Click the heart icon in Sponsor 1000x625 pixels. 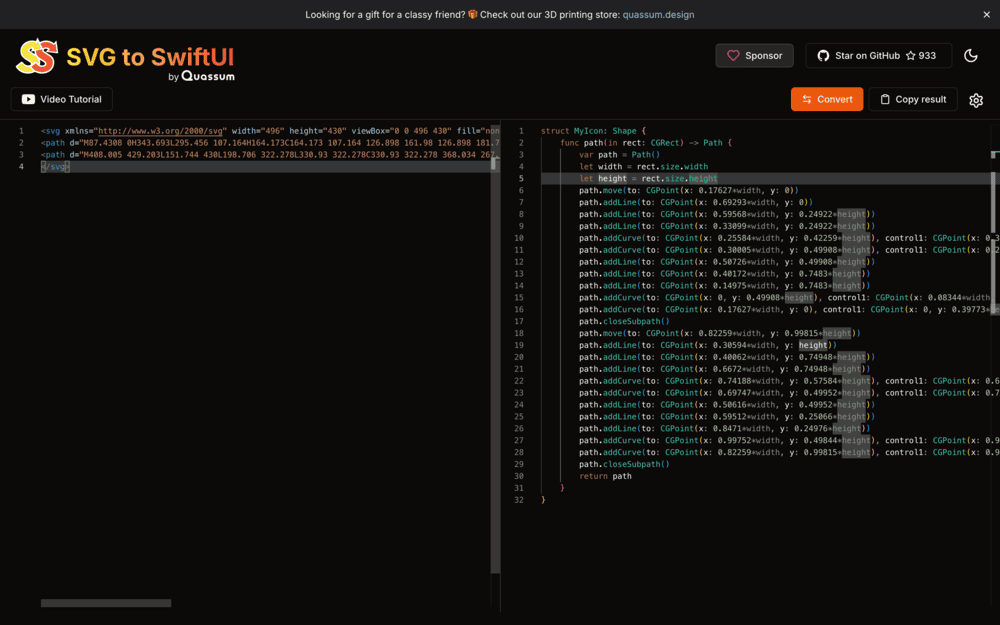tap(733, 55)
